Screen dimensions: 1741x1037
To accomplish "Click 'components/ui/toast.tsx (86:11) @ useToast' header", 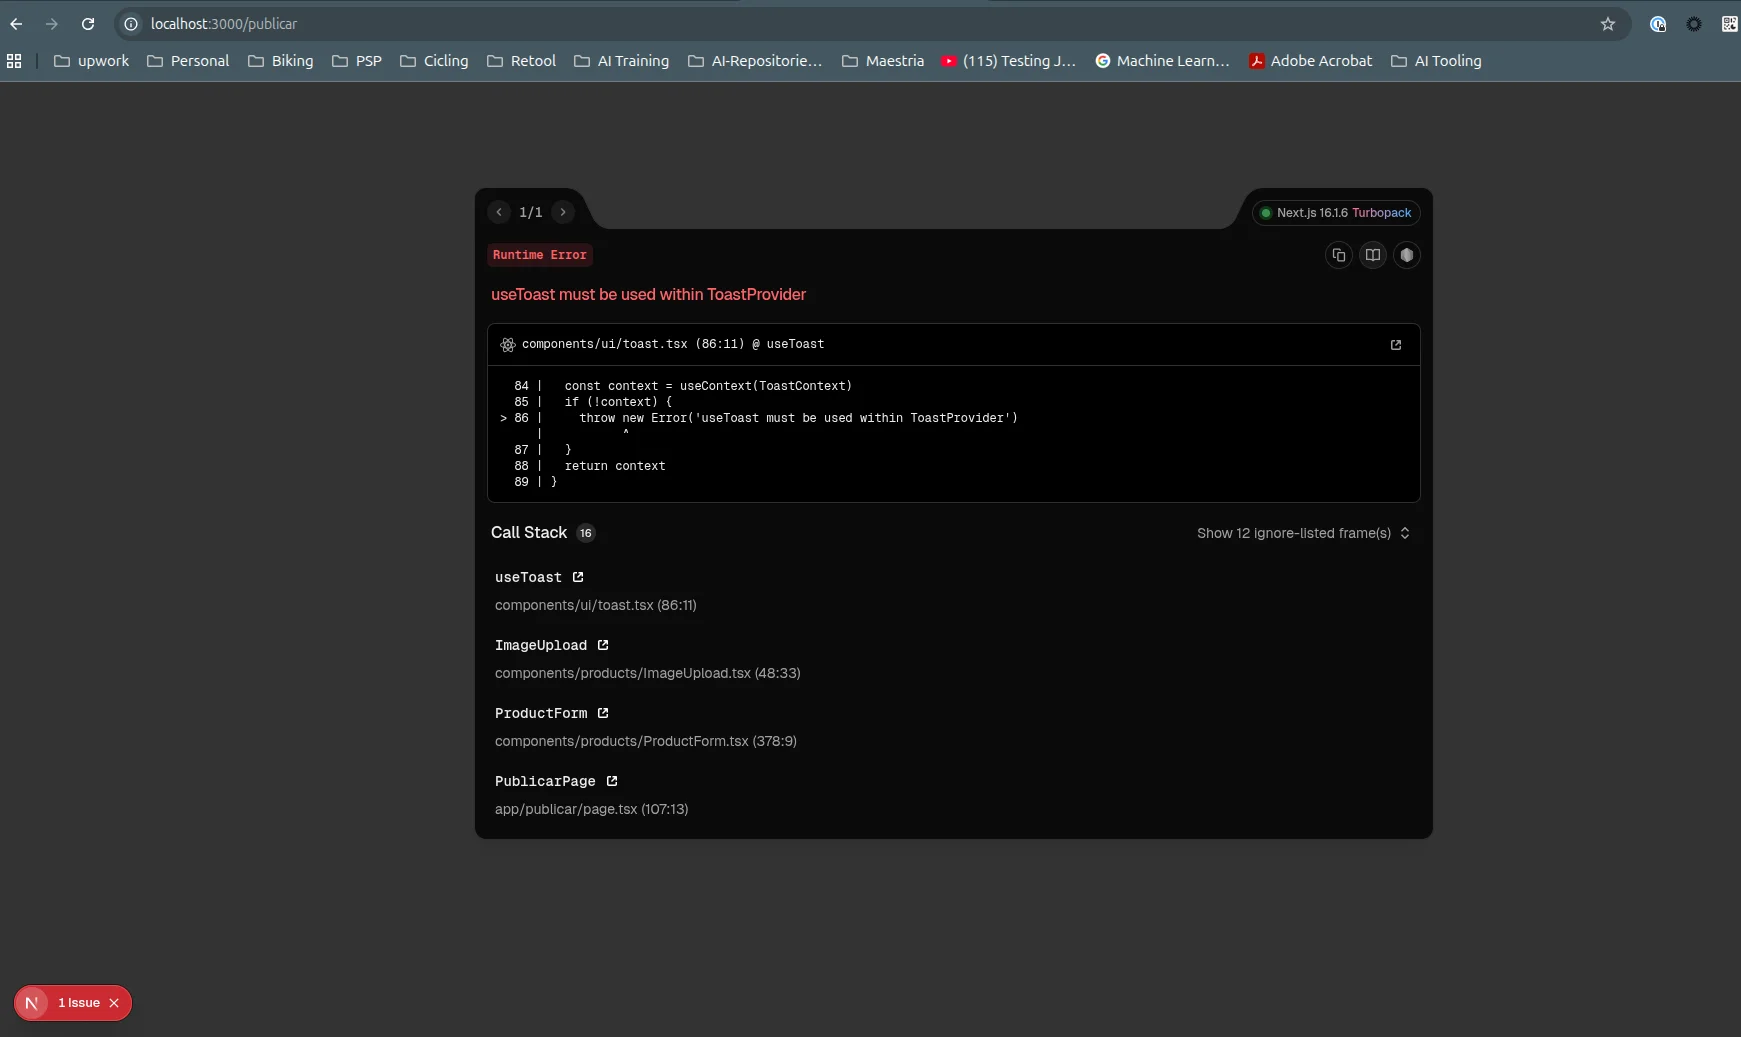I will pos(673,344).
